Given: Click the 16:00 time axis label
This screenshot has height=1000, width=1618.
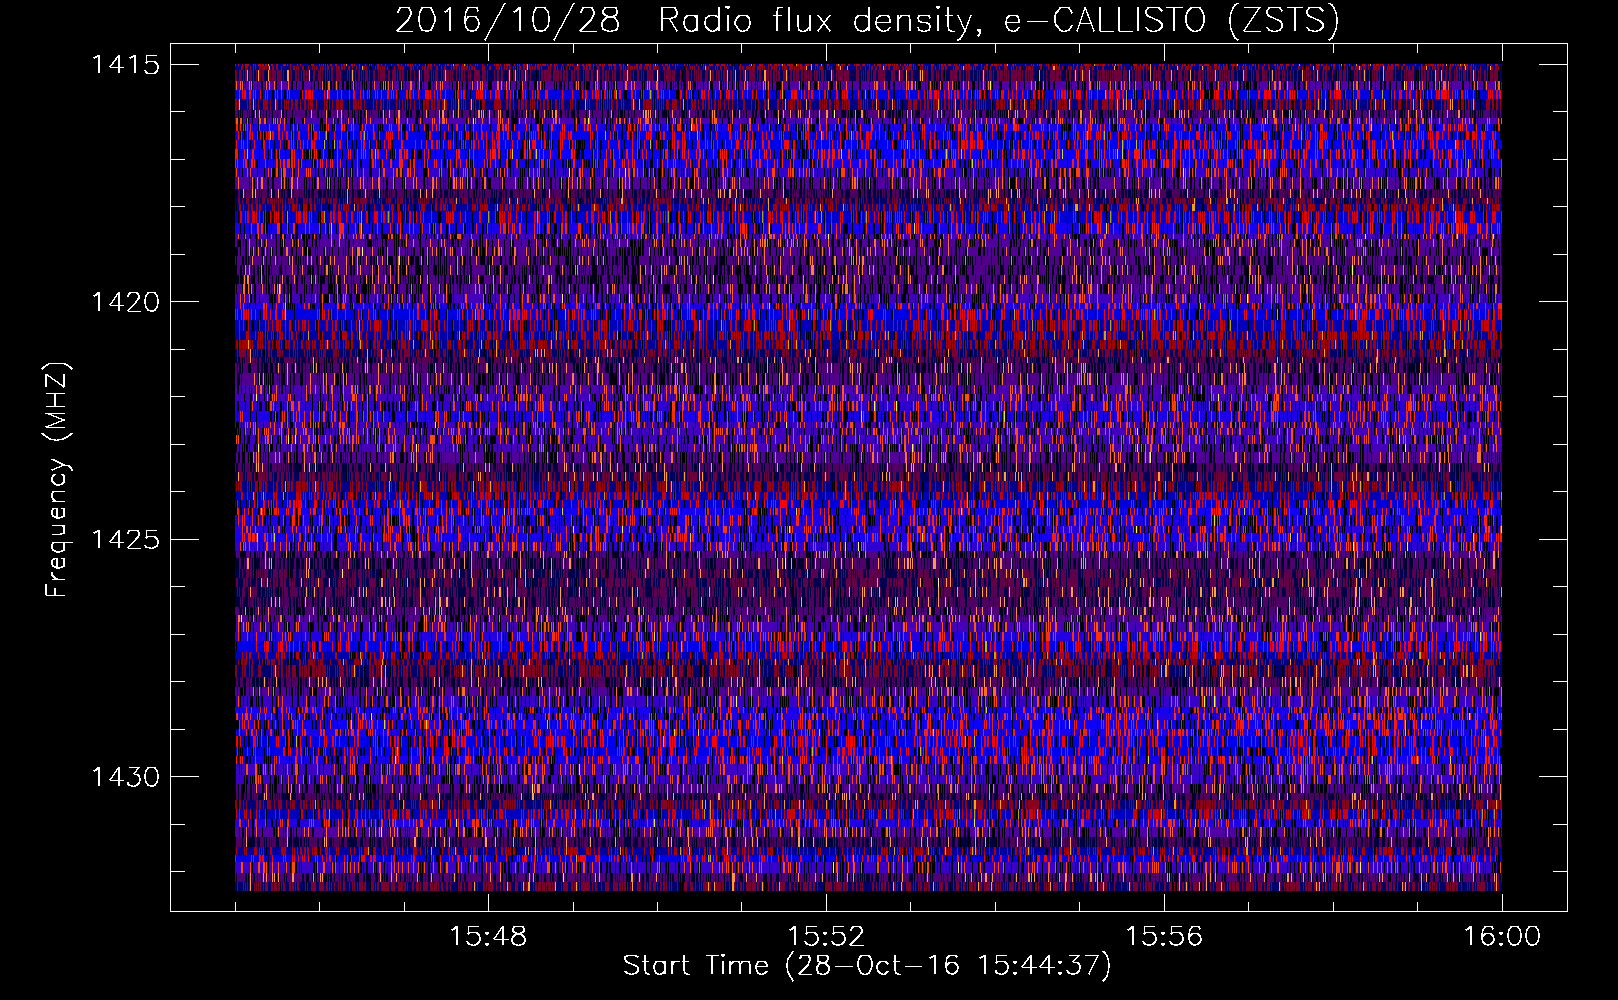Looking at the screenshot, I should point(1502,937).
